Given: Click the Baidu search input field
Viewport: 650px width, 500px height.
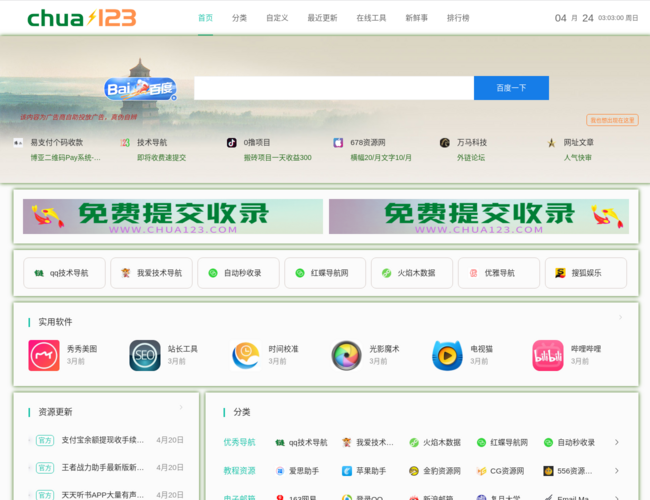Looking at the screenshot, I should pyautogui.click(x=334, y=88).
